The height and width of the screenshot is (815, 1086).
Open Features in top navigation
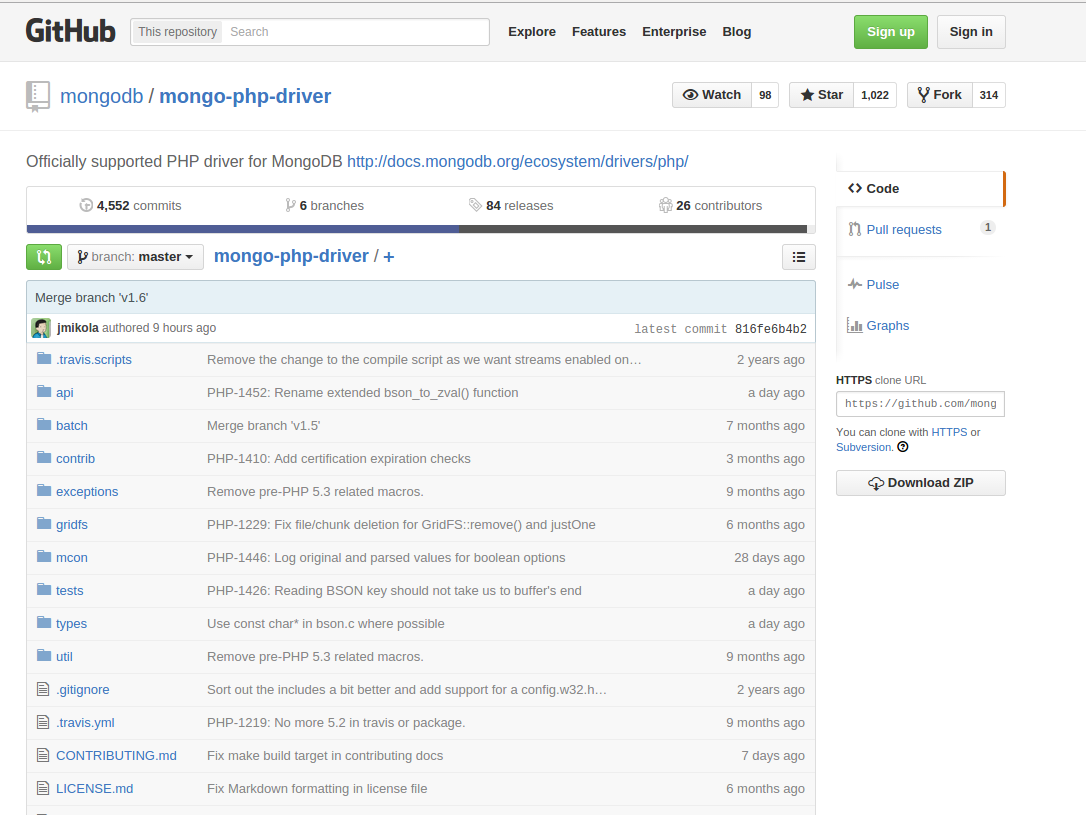point(598,32)
